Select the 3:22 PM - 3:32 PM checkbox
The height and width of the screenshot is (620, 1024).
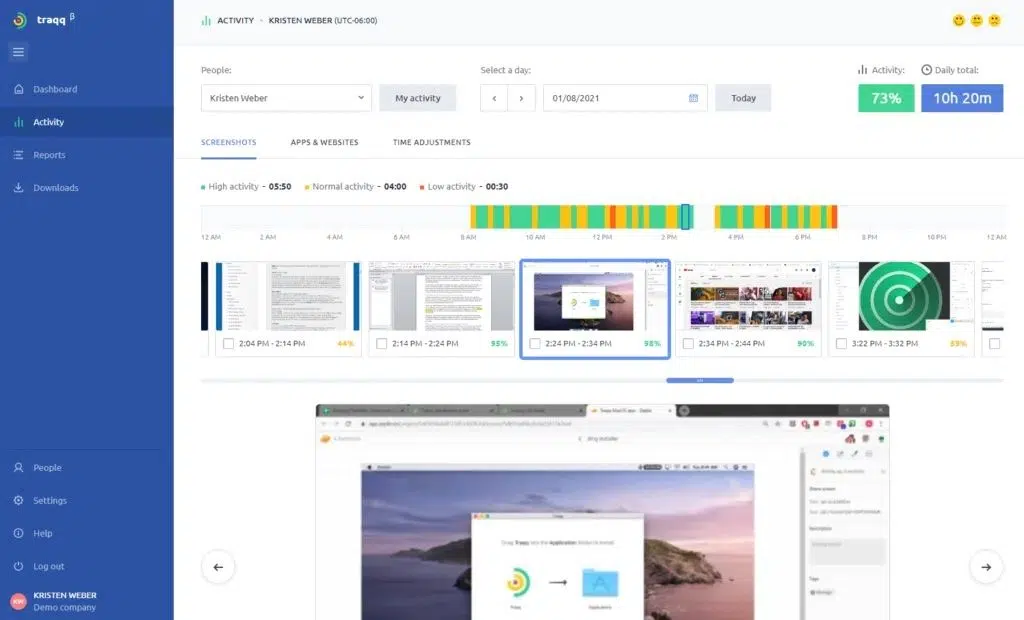[841, 344]
